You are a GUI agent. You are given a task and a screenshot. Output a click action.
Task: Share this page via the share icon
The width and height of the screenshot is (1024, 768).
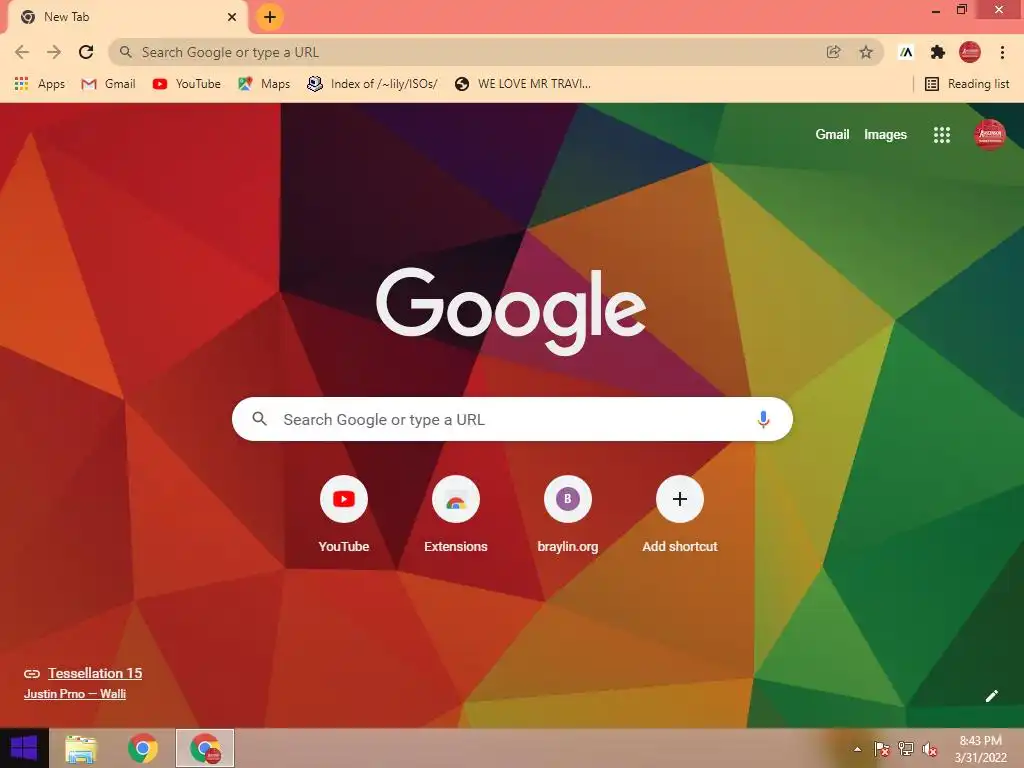click(x=833, y=52)
